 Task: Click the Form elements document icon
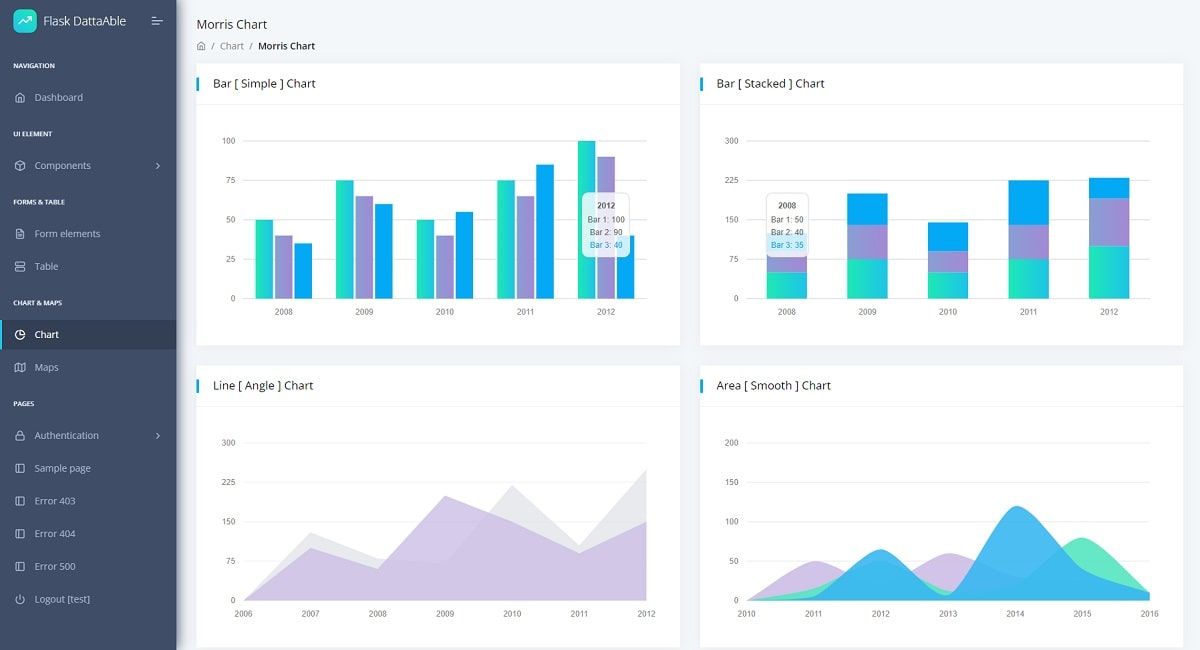pyautogui.click(x=20, y=234)
